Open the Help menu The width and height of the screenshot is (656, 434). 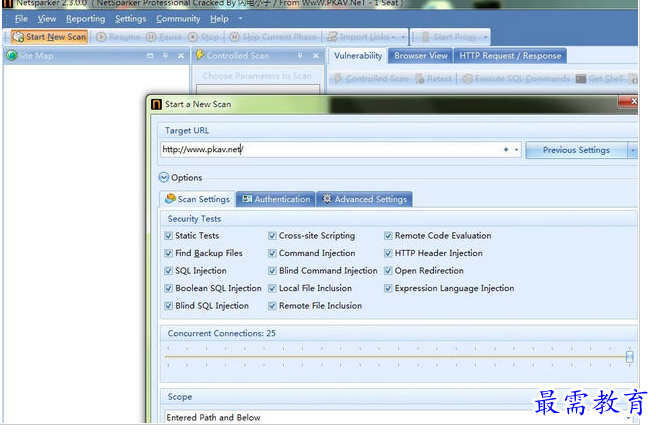point(219,19)
